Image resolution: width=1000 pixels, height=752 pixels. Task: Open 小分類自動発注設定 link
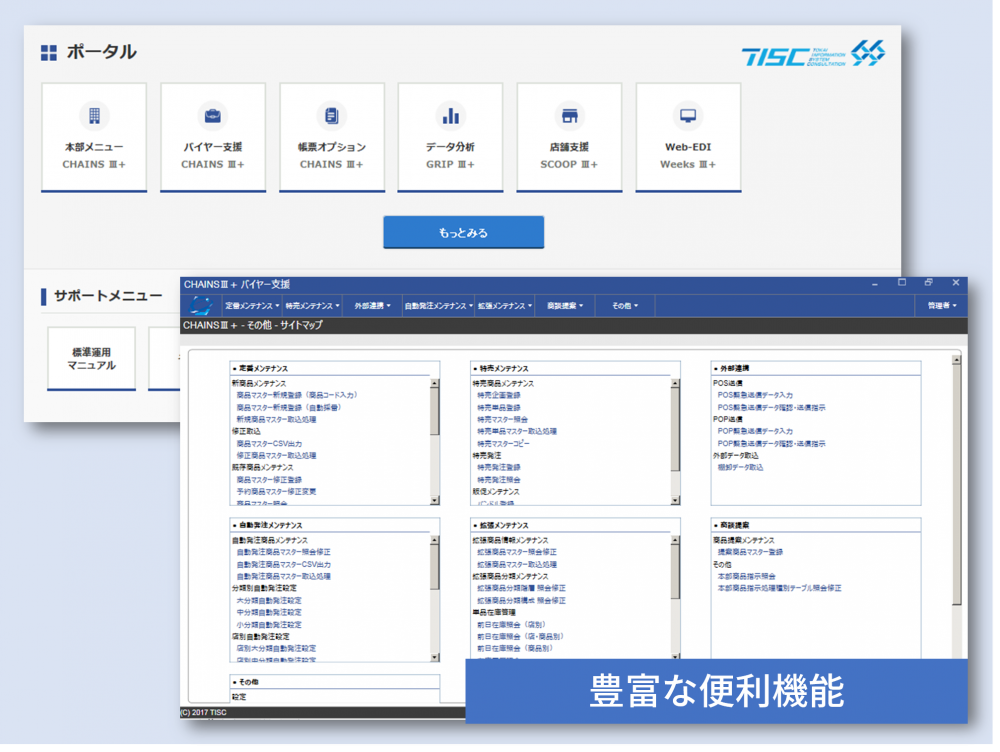coord(269,625)
